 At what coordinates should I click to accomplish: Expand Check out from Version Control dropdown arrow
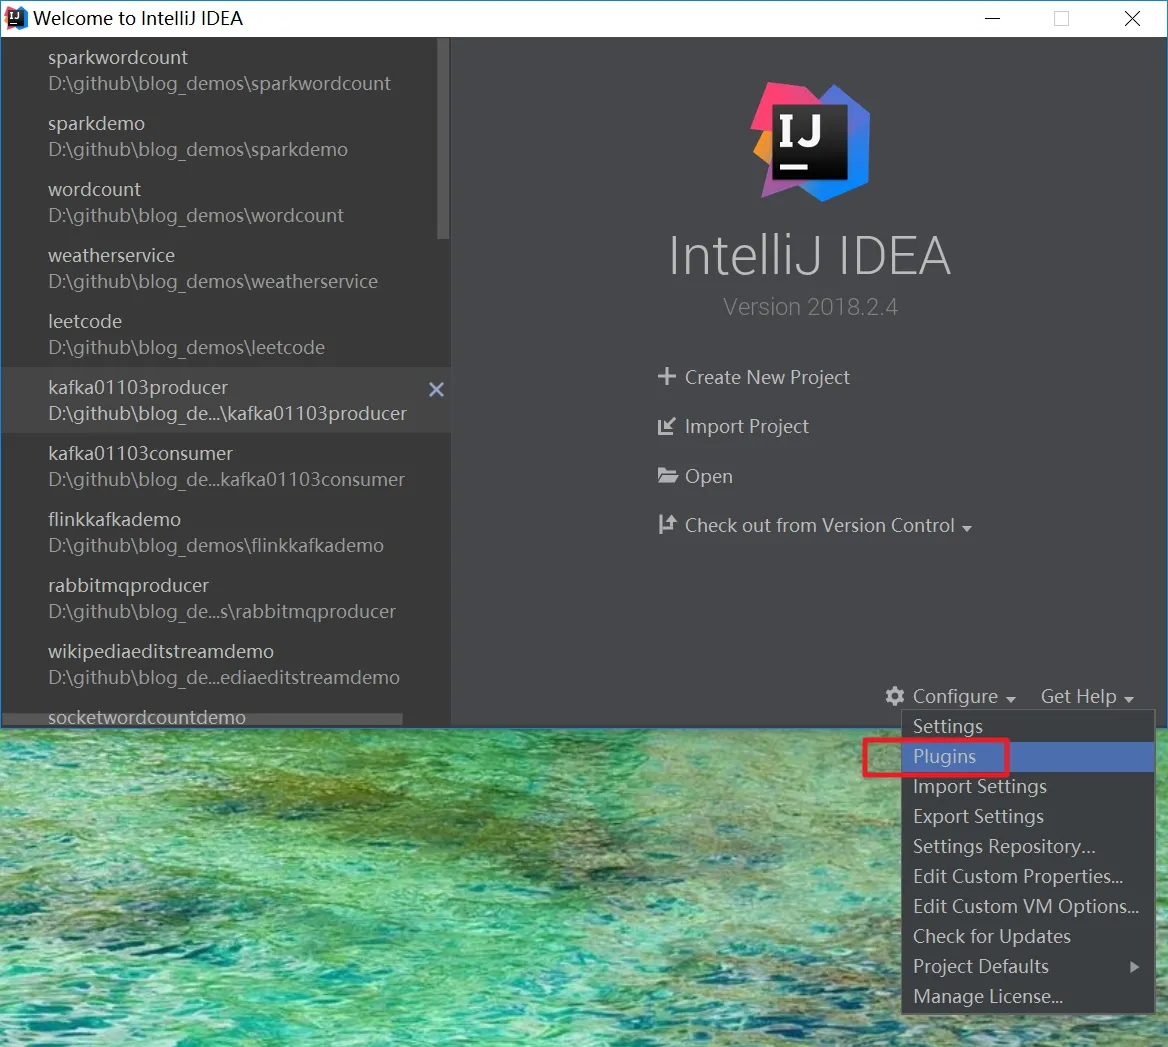pos(967,528)
